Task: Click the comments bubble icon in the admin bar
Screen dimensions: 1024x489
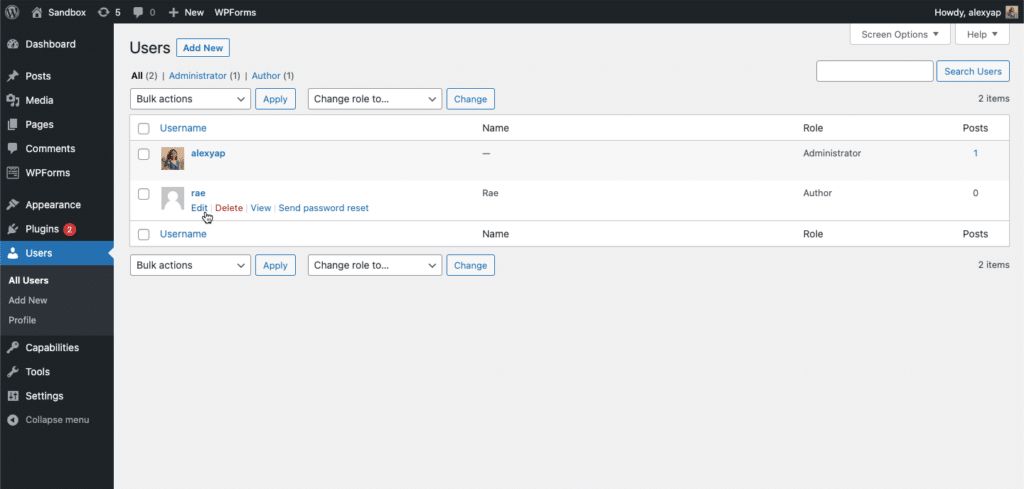Action: tap(138, 12)
